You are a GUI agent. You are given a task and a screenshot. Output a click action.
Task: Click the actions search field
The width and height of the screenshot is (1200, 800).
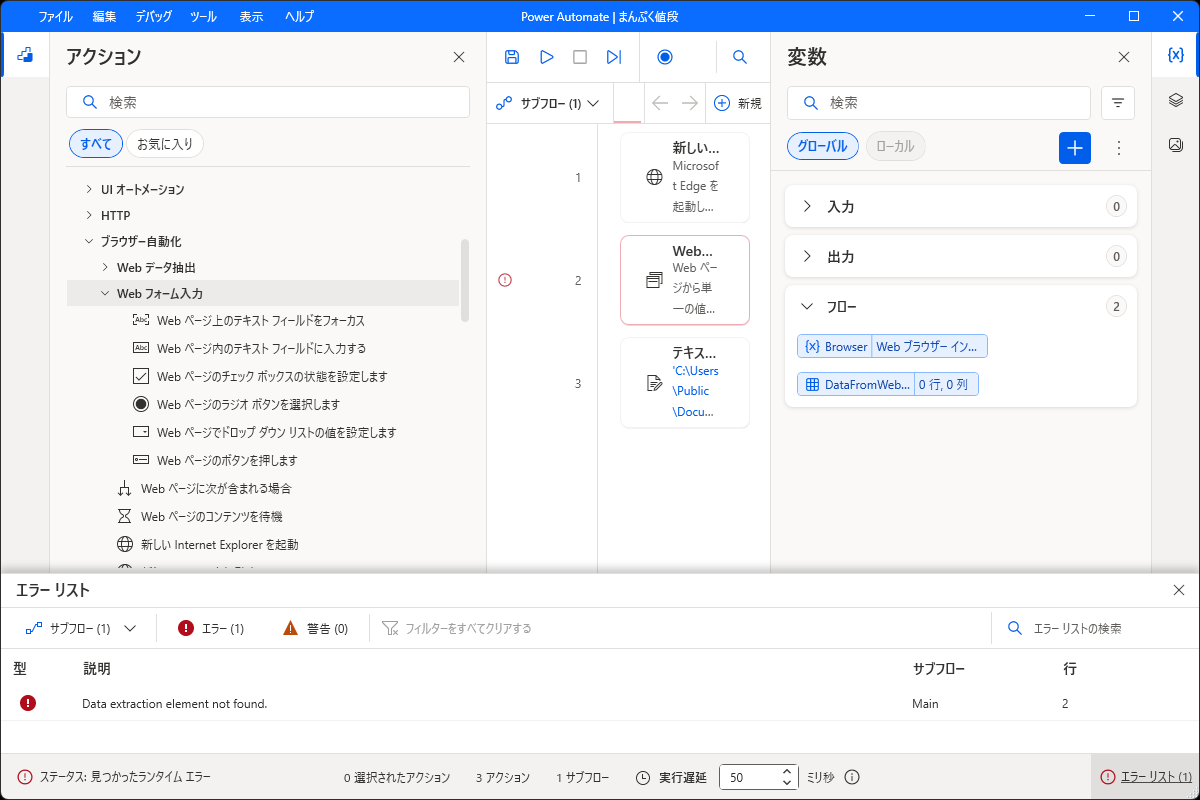pos(268,102)
